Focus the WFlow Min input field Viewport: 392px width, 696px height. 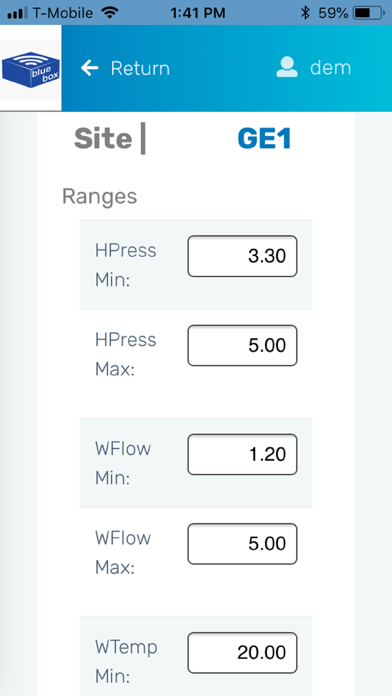(242, 455)
